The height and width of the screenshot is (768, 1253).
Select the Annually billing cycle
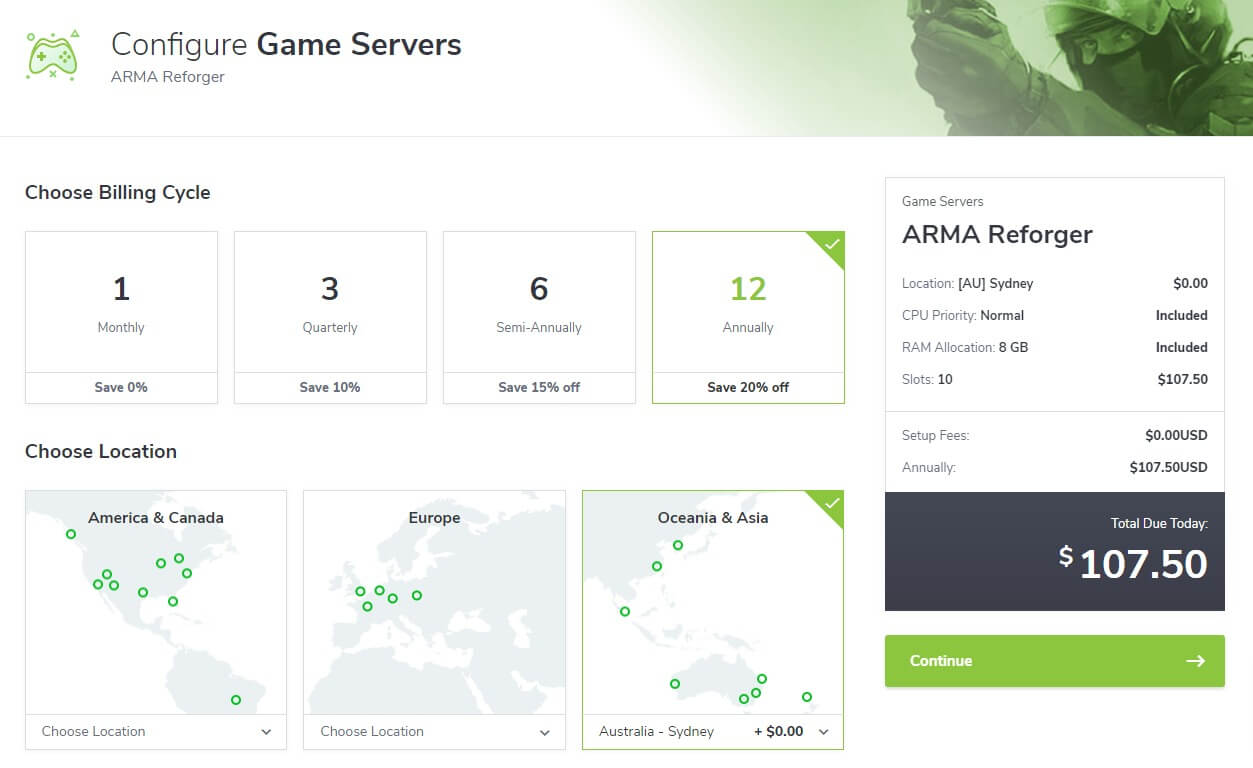pos(748,318)
